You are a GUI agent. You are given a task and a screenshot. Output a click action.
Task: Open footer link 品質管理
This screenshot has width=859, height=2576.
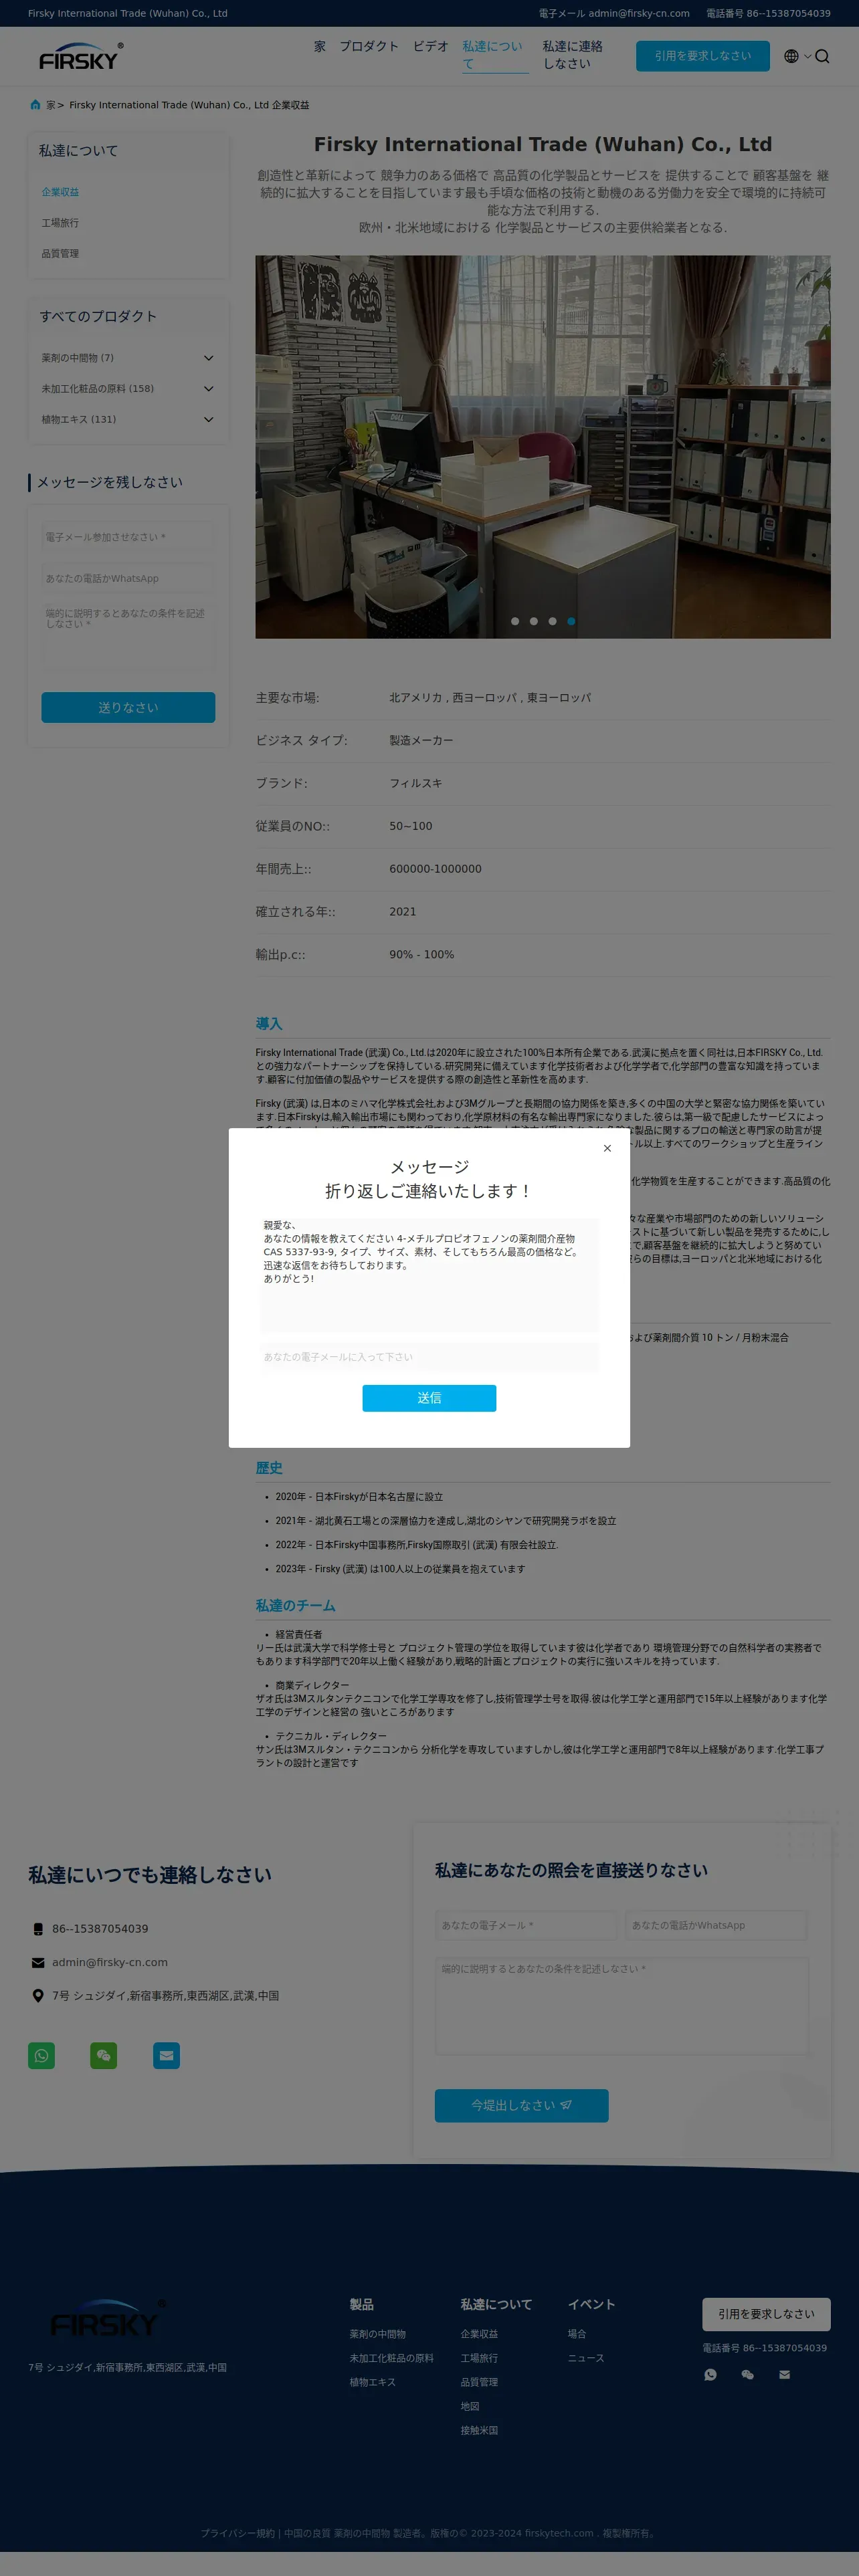tap(479, 2382)
